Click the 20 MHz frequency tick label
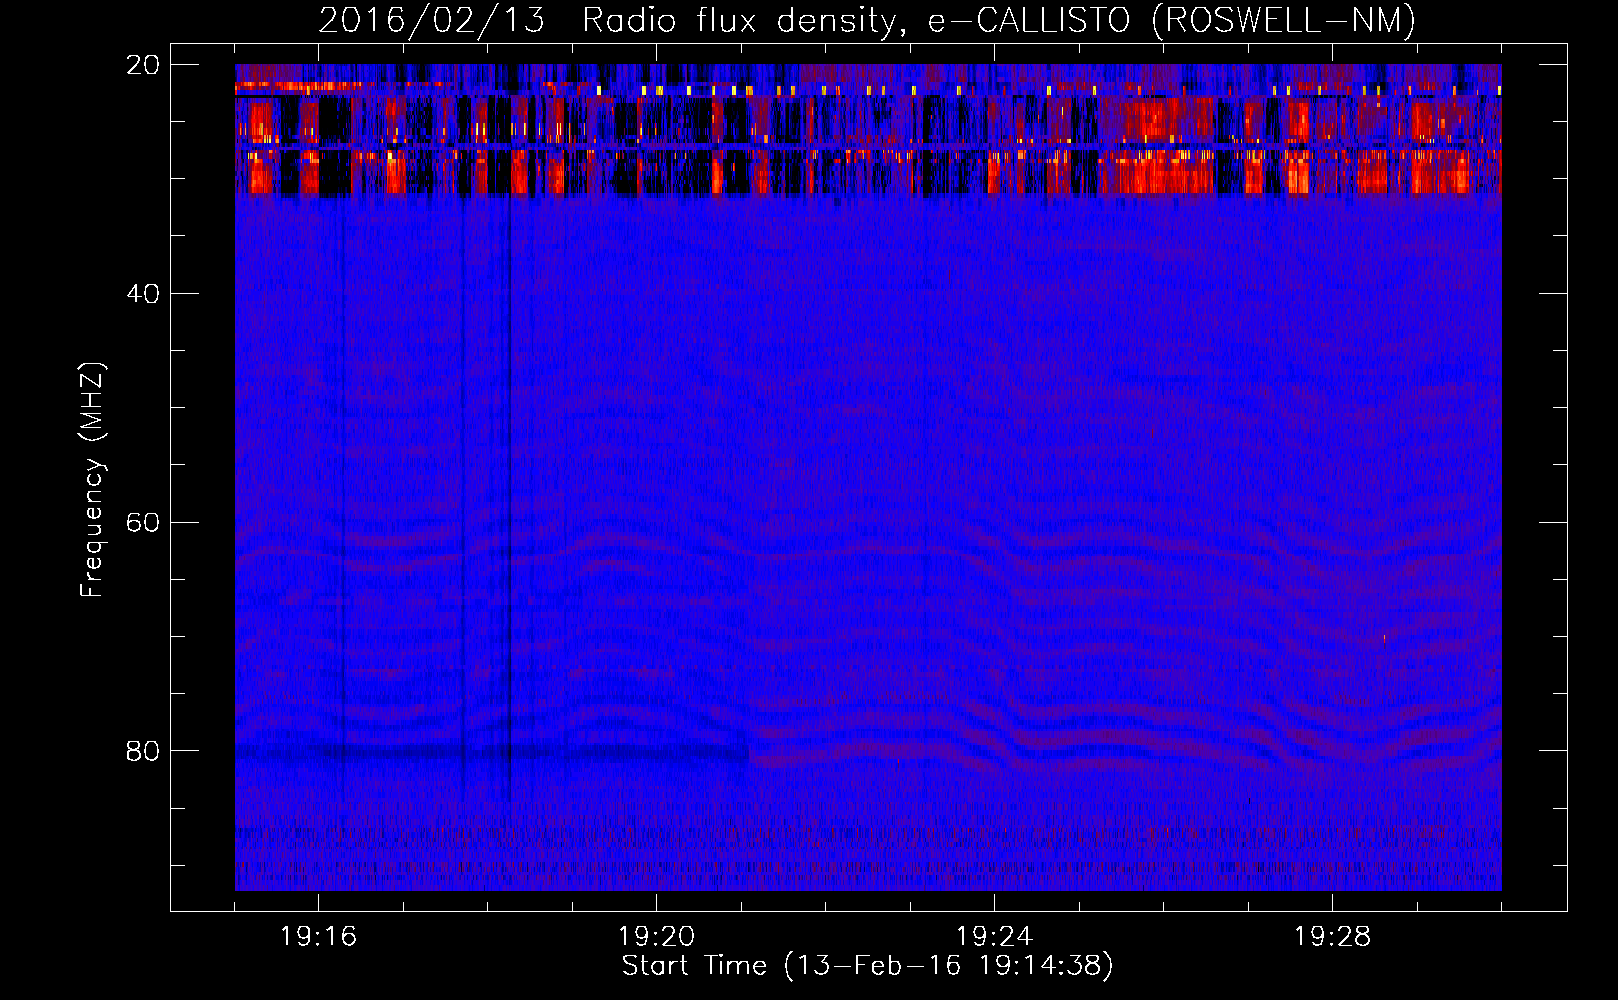The width and height of the screenshot is (1618, 1000). point(143,65)
